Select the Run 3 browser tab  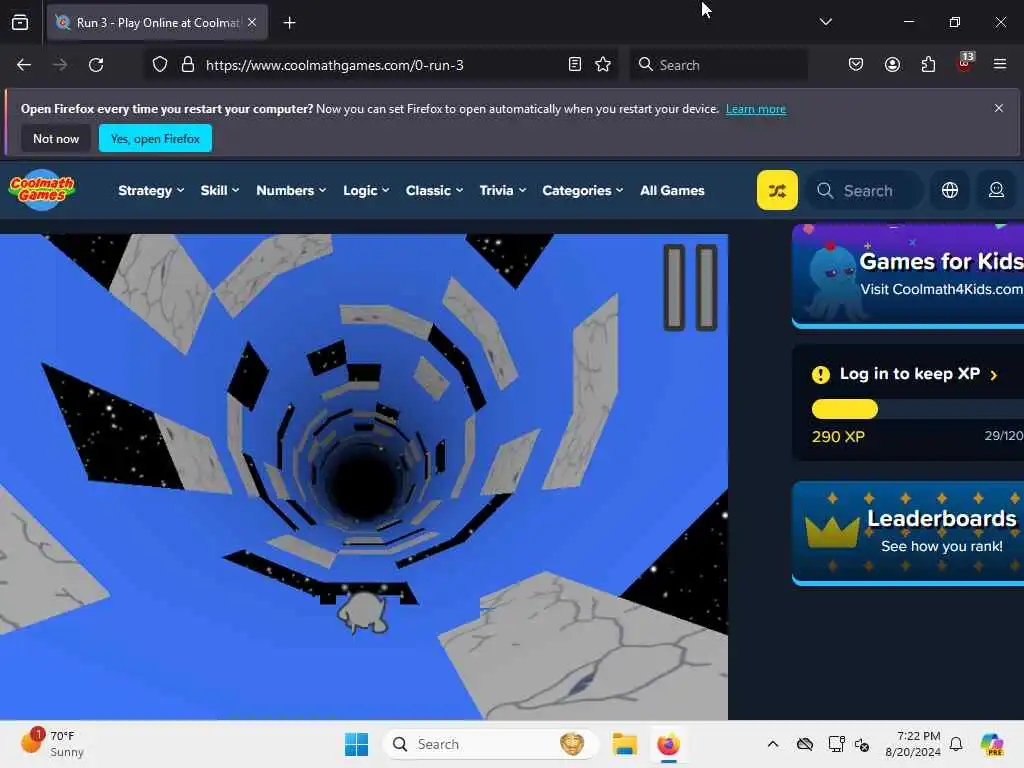(x=157, y=22)
